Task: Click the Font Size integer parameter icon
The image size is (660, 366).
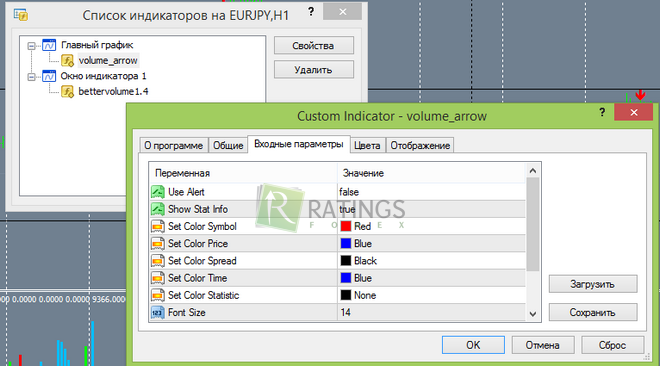Action: (158, 313)
